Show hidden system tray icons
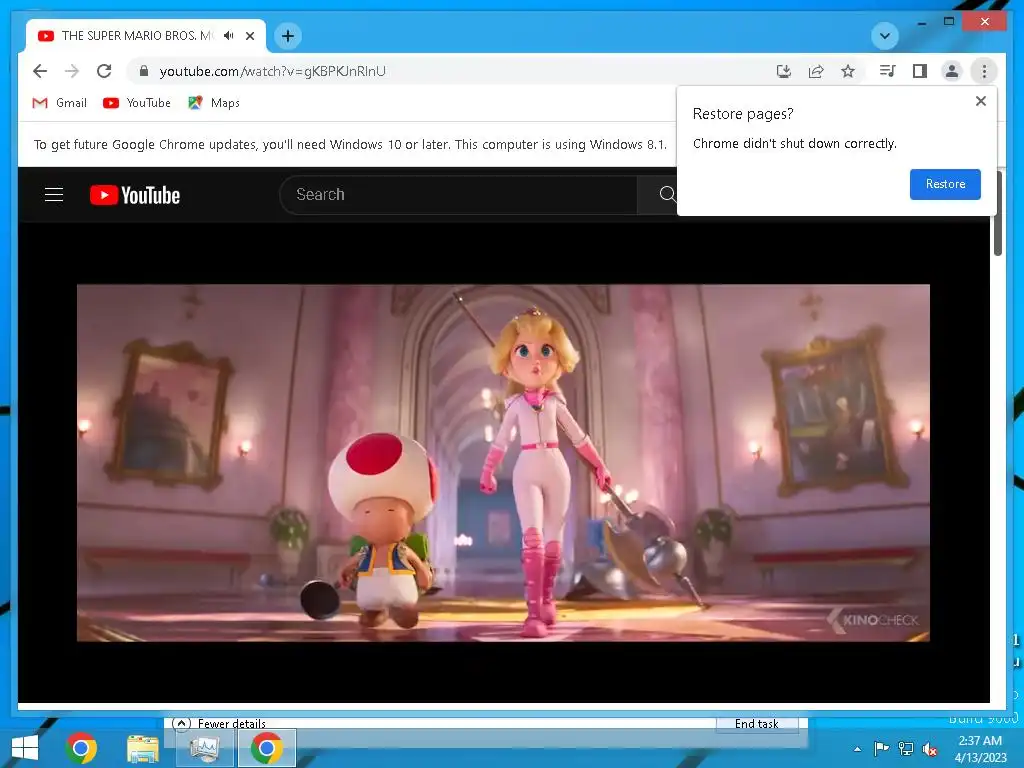The image size is (1024, 768). [x=857, y=749]
